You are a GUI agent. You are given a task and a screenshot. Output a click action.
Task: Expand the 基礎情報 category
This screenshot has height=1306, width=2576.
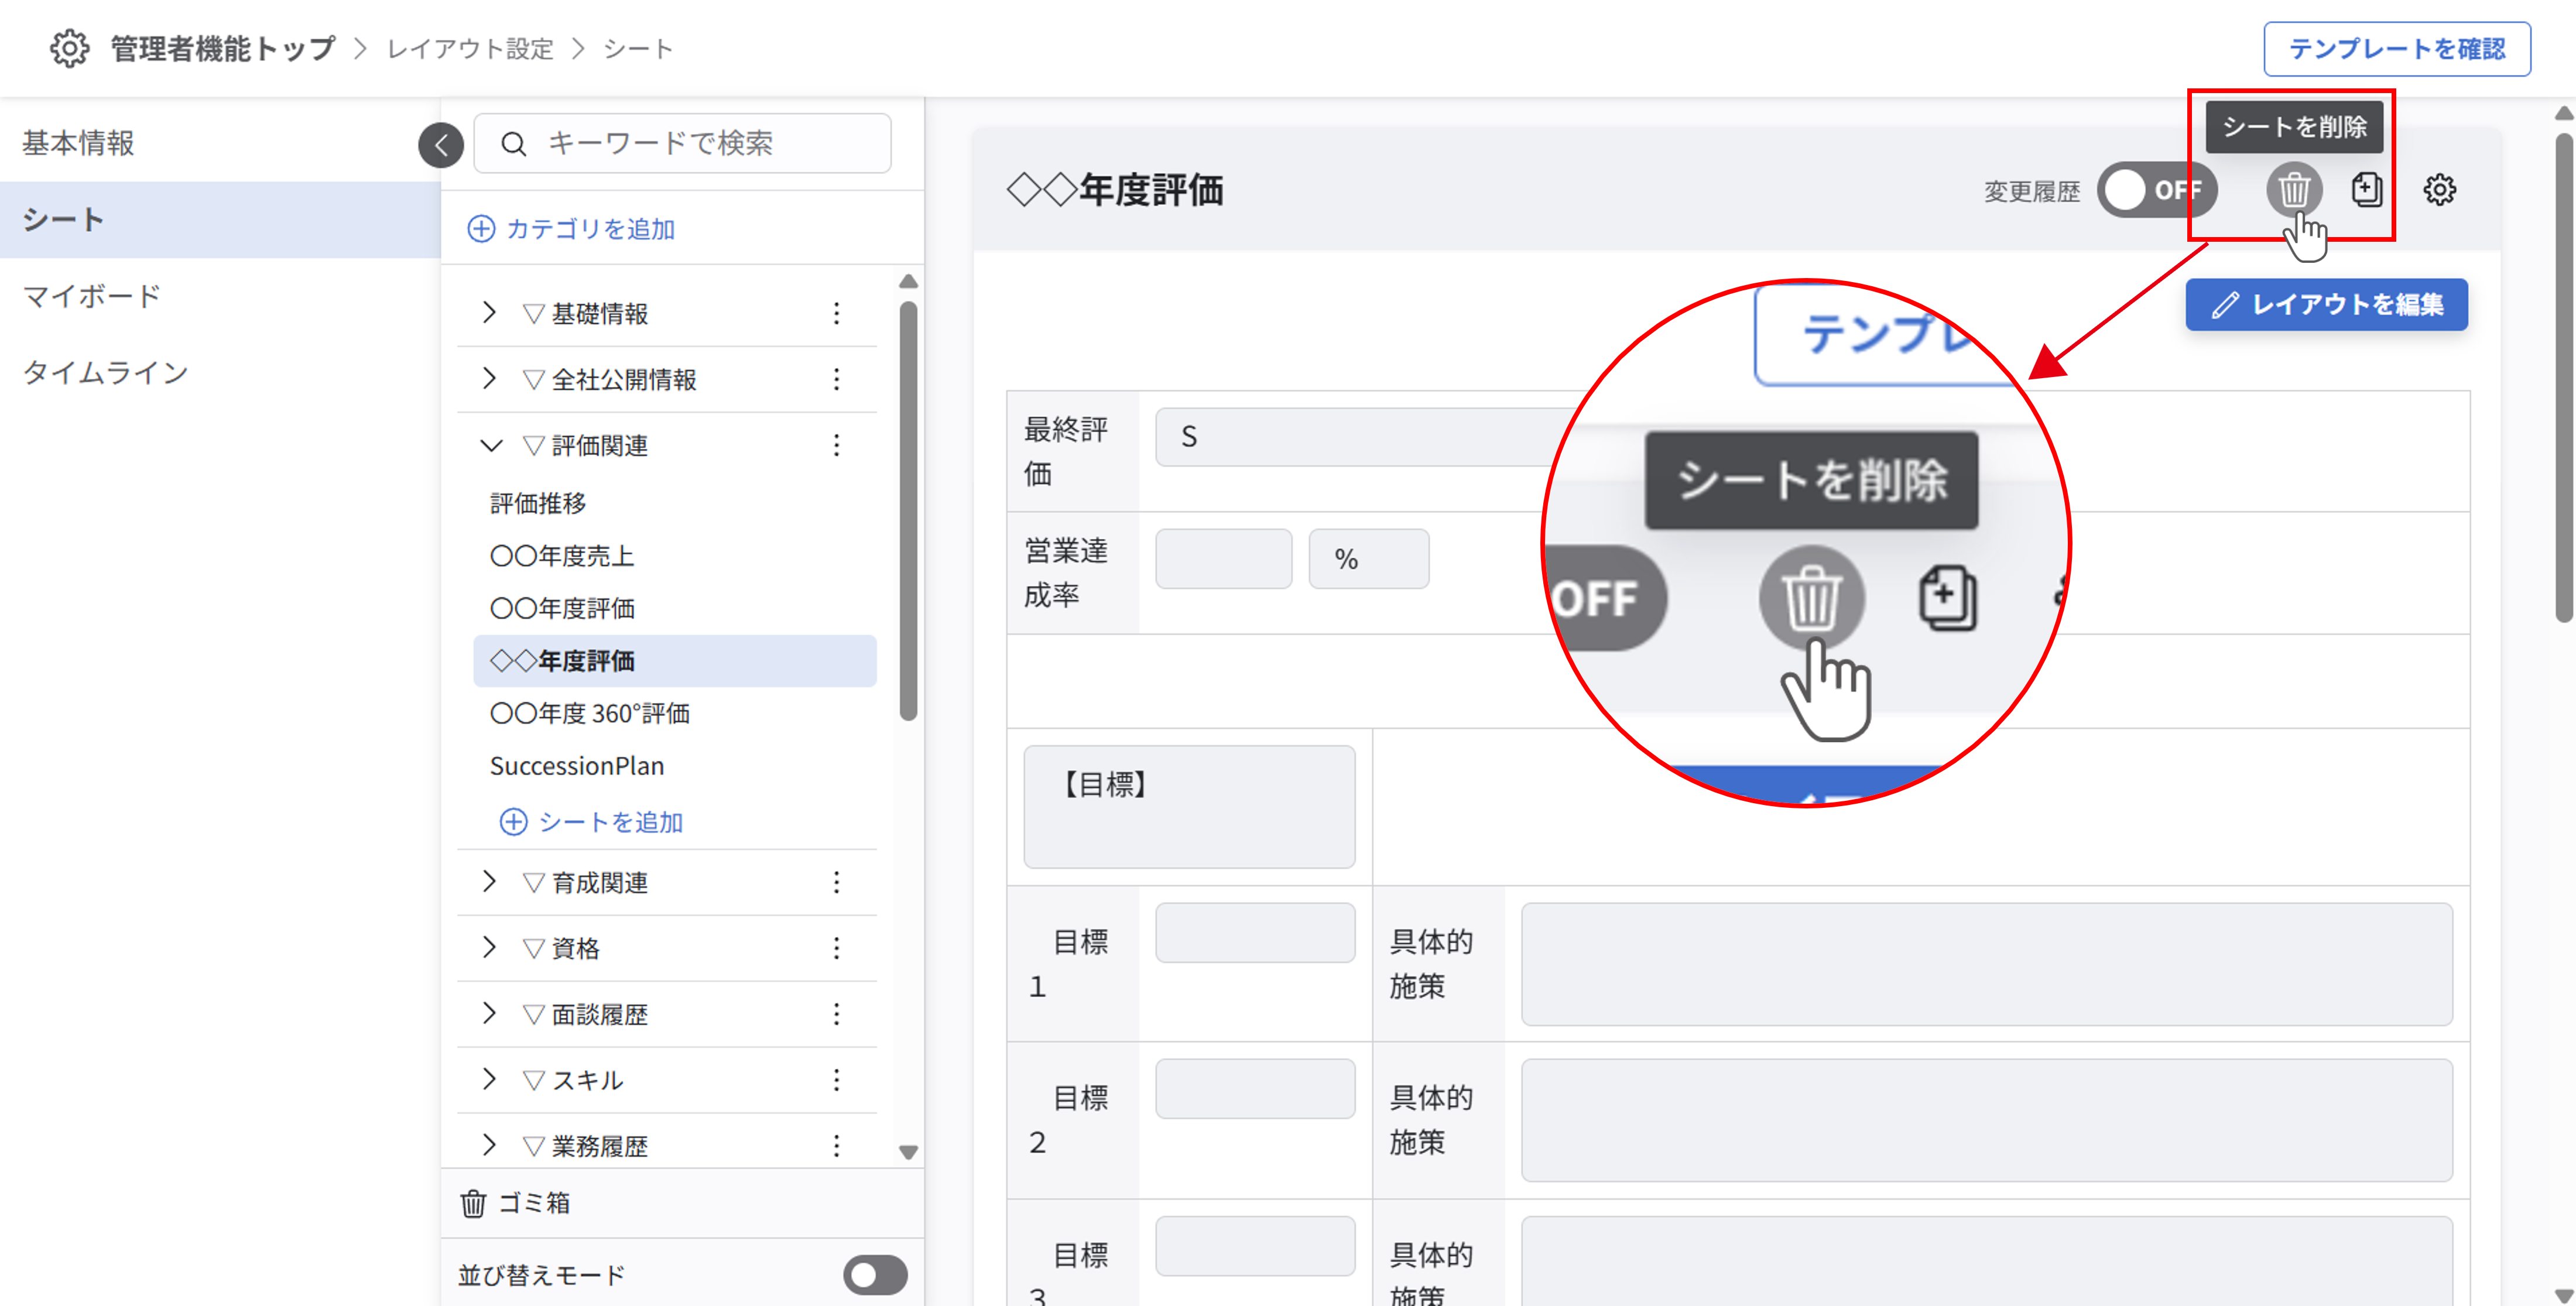click(489, 313)
